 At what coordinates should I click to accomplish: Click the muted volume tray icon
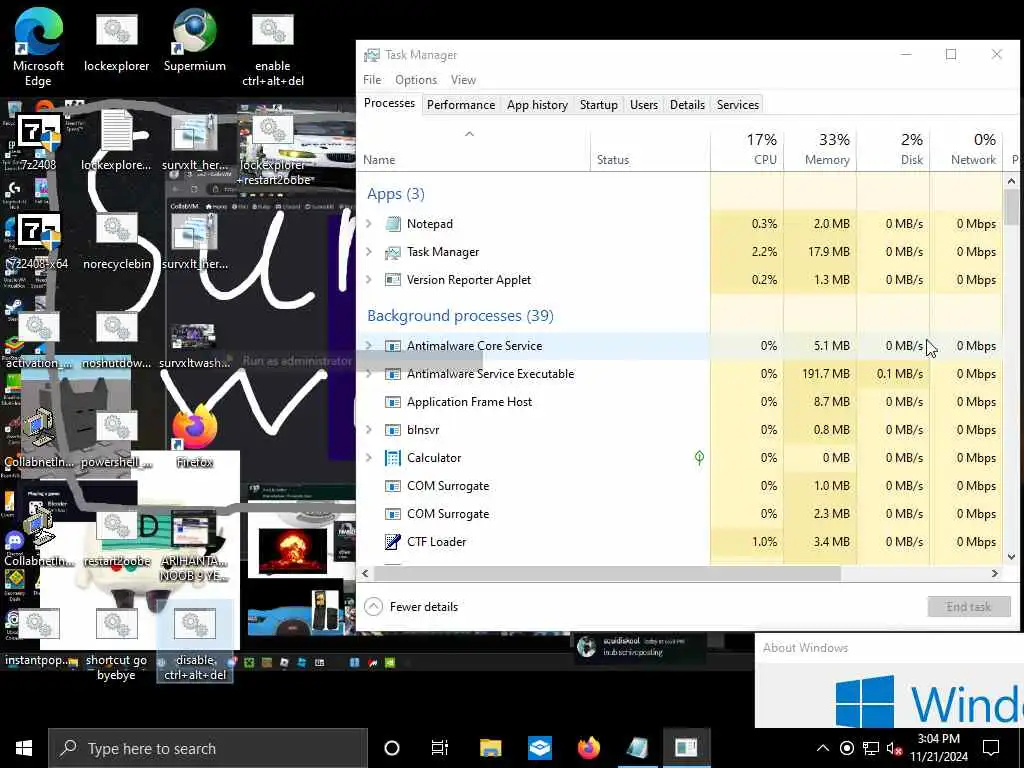pyautogui.click(x=894, y=748)
